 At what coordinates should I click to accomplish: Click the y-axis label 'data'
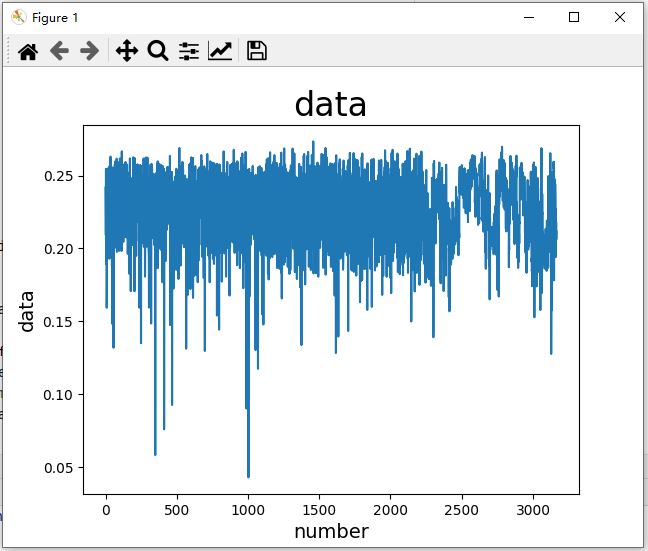coord(26,311)
